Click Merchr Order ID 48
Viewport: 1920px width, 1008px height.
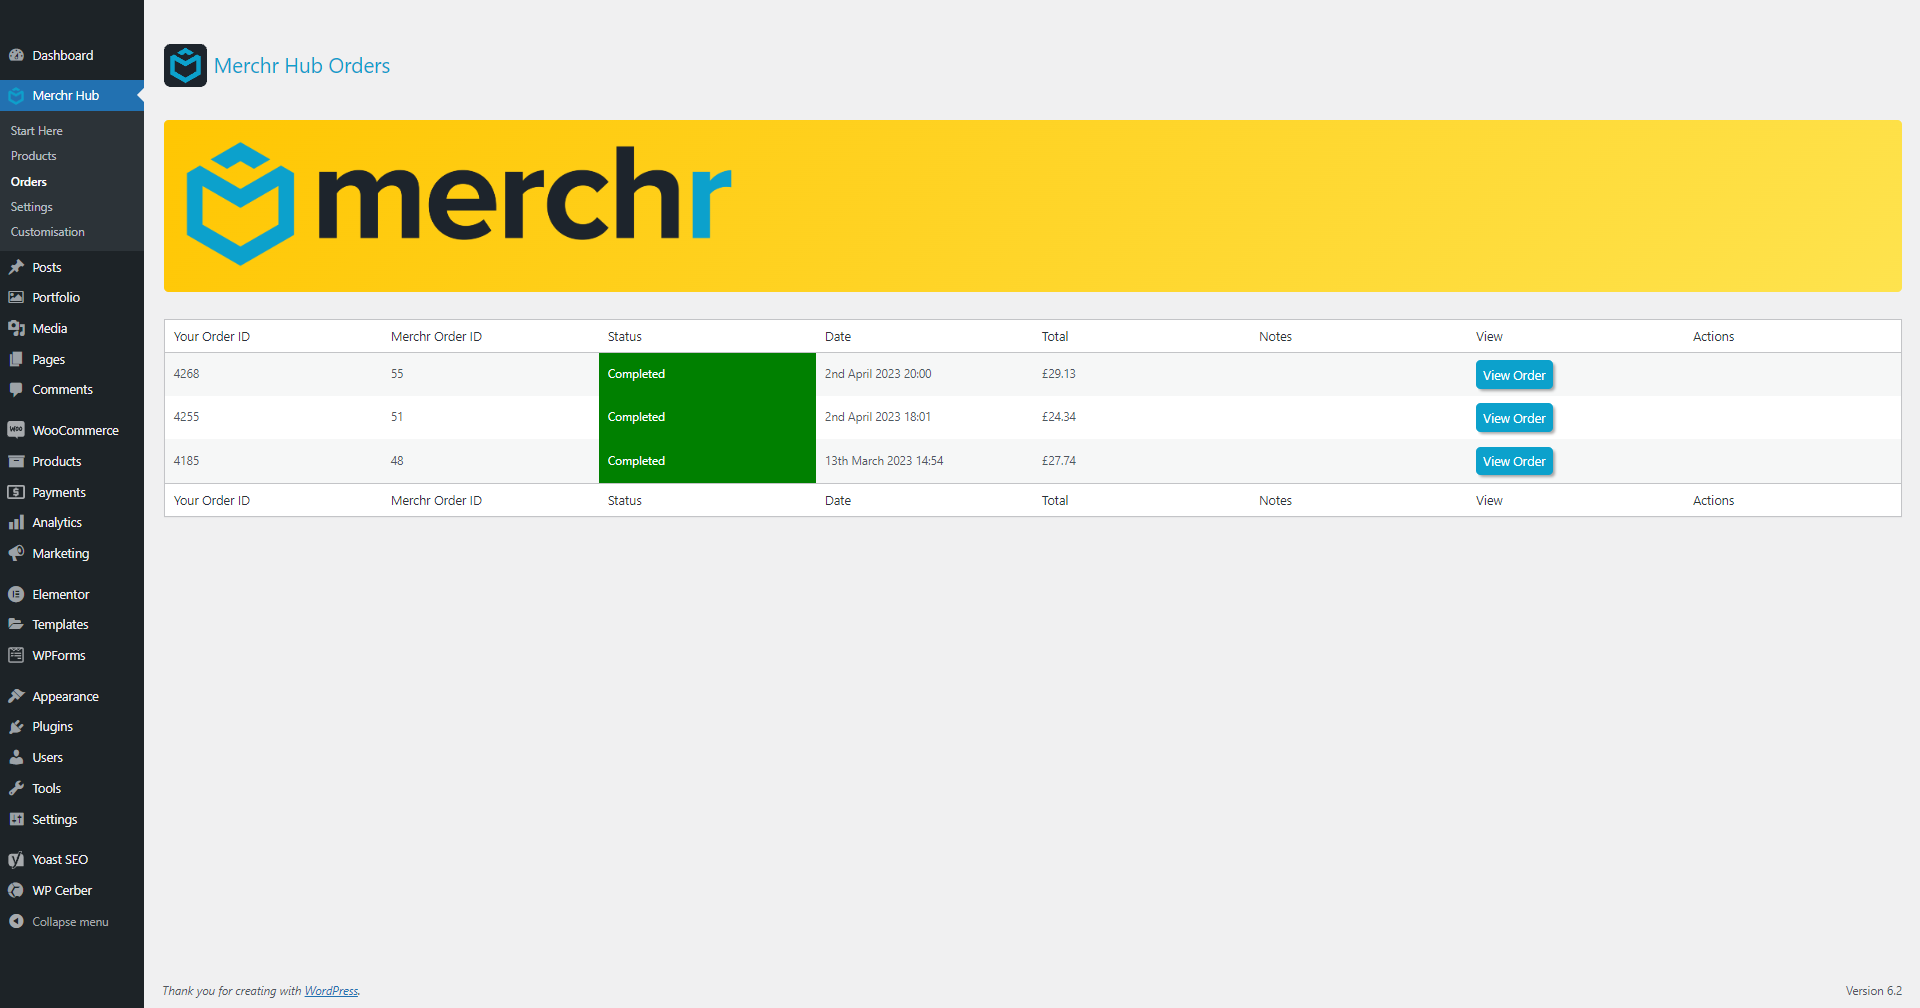click(397, 461)
